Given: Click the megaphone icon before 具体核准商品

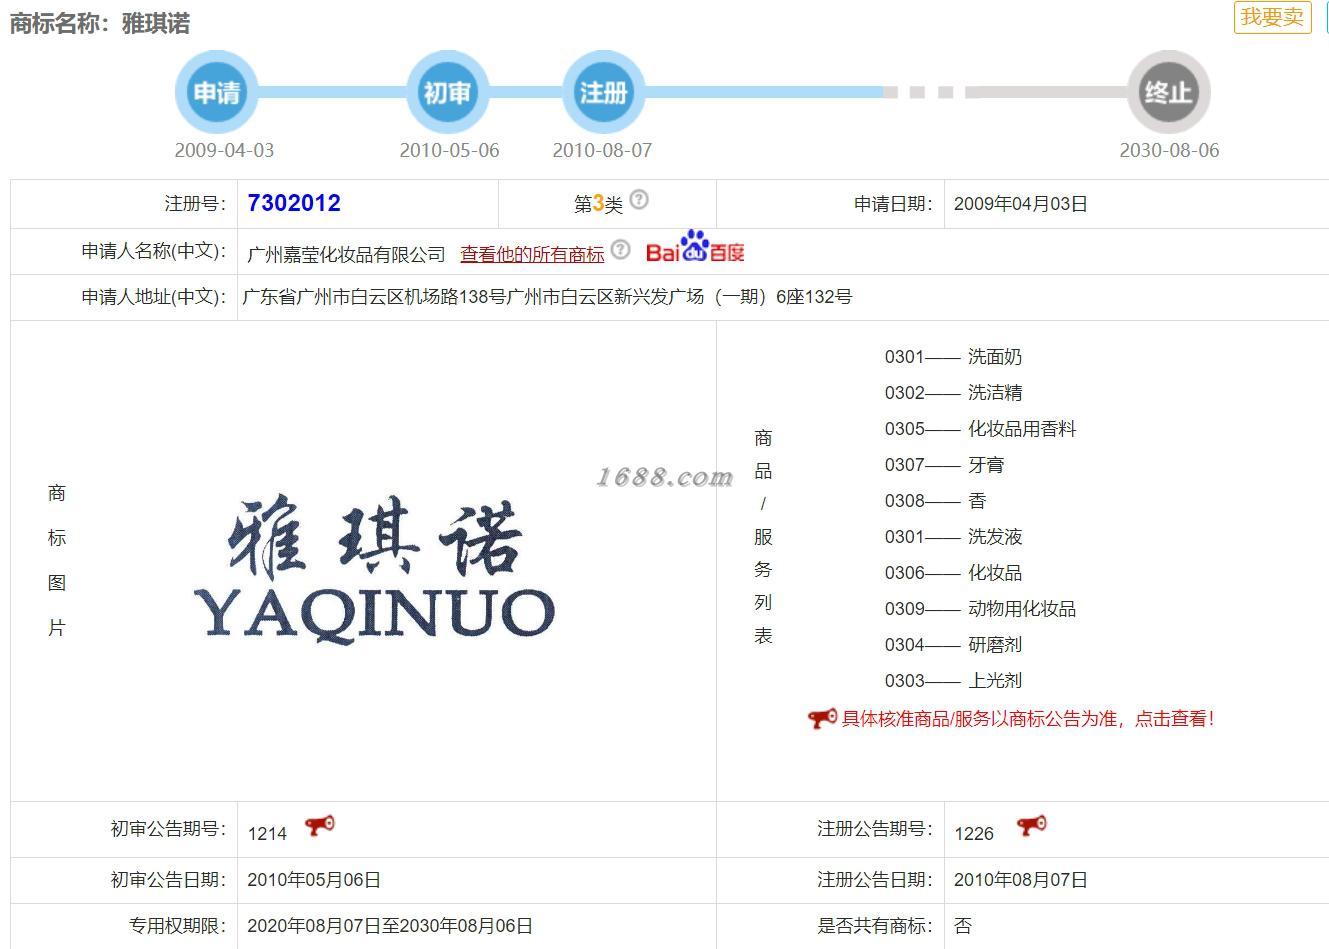Looking at the screenshot, I should pyautogui.click(x=823, y=718).
